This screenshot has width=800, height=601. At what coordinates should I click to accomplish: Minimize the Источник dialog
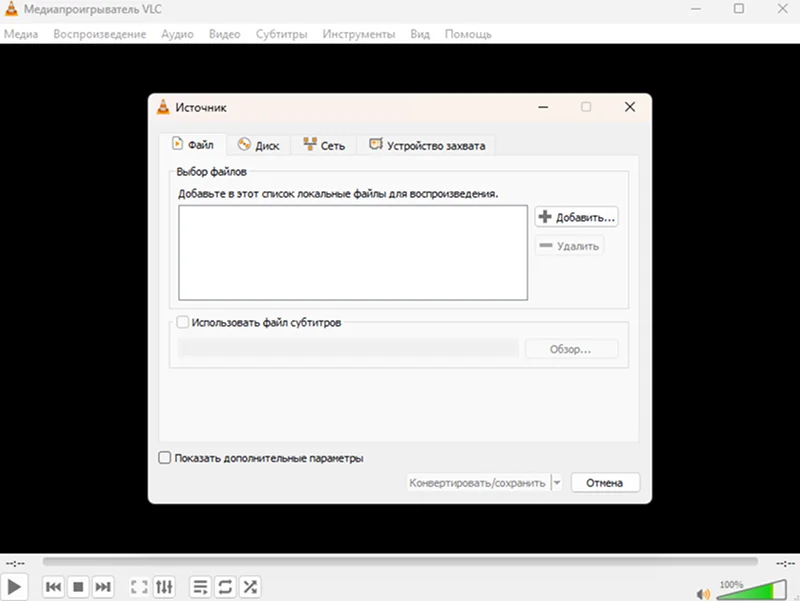tap(543, 107)
